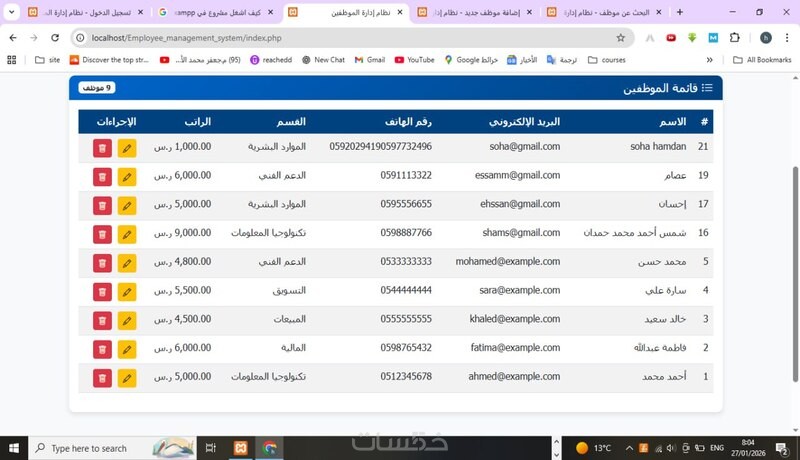The height and width of the screenshot is (460, 800).
Task: Click the القسم column header
Action: click(x=291, y=122)
